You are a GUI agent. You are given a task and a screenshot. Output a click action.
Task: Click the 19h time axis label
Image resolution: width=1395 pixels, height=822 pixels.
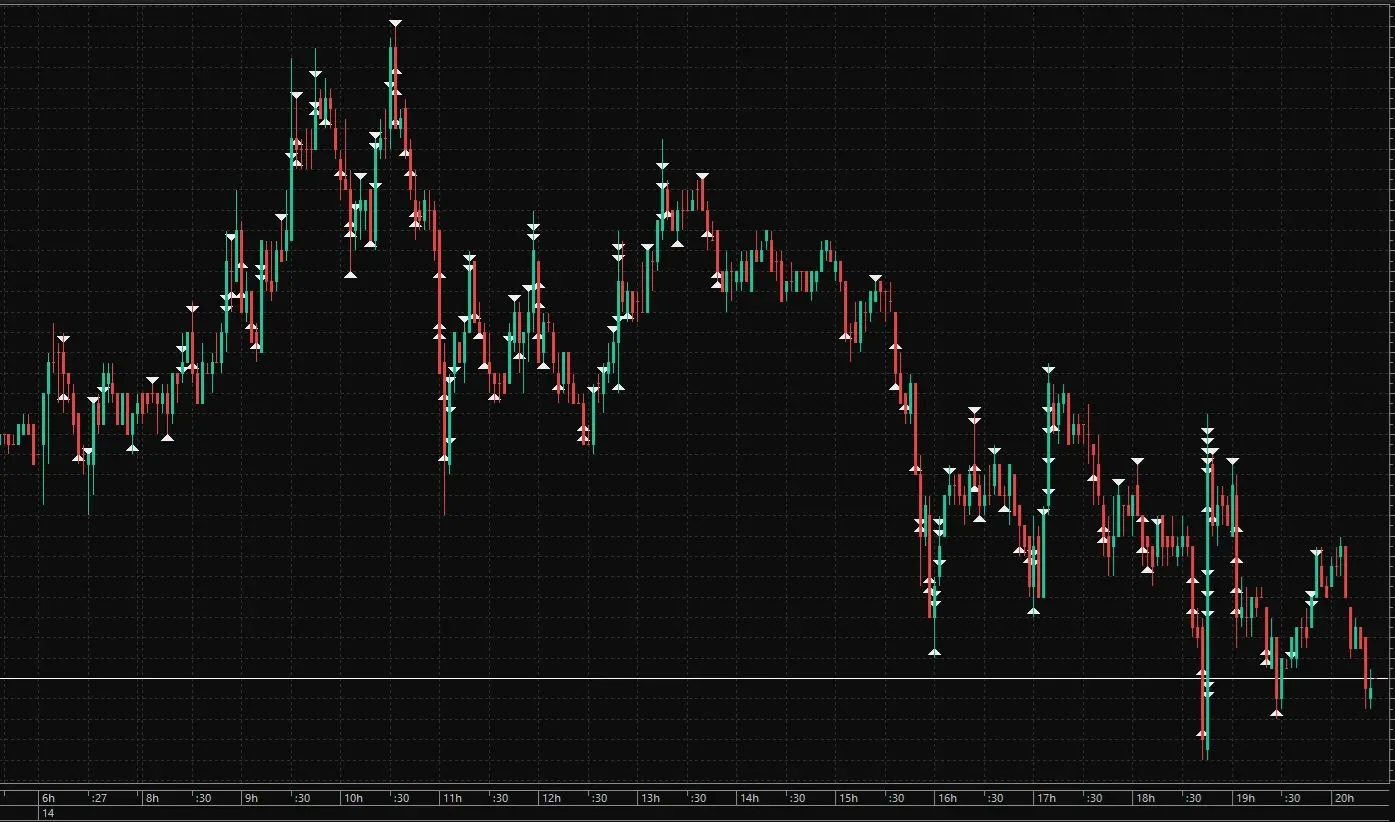pos(1244,798)
